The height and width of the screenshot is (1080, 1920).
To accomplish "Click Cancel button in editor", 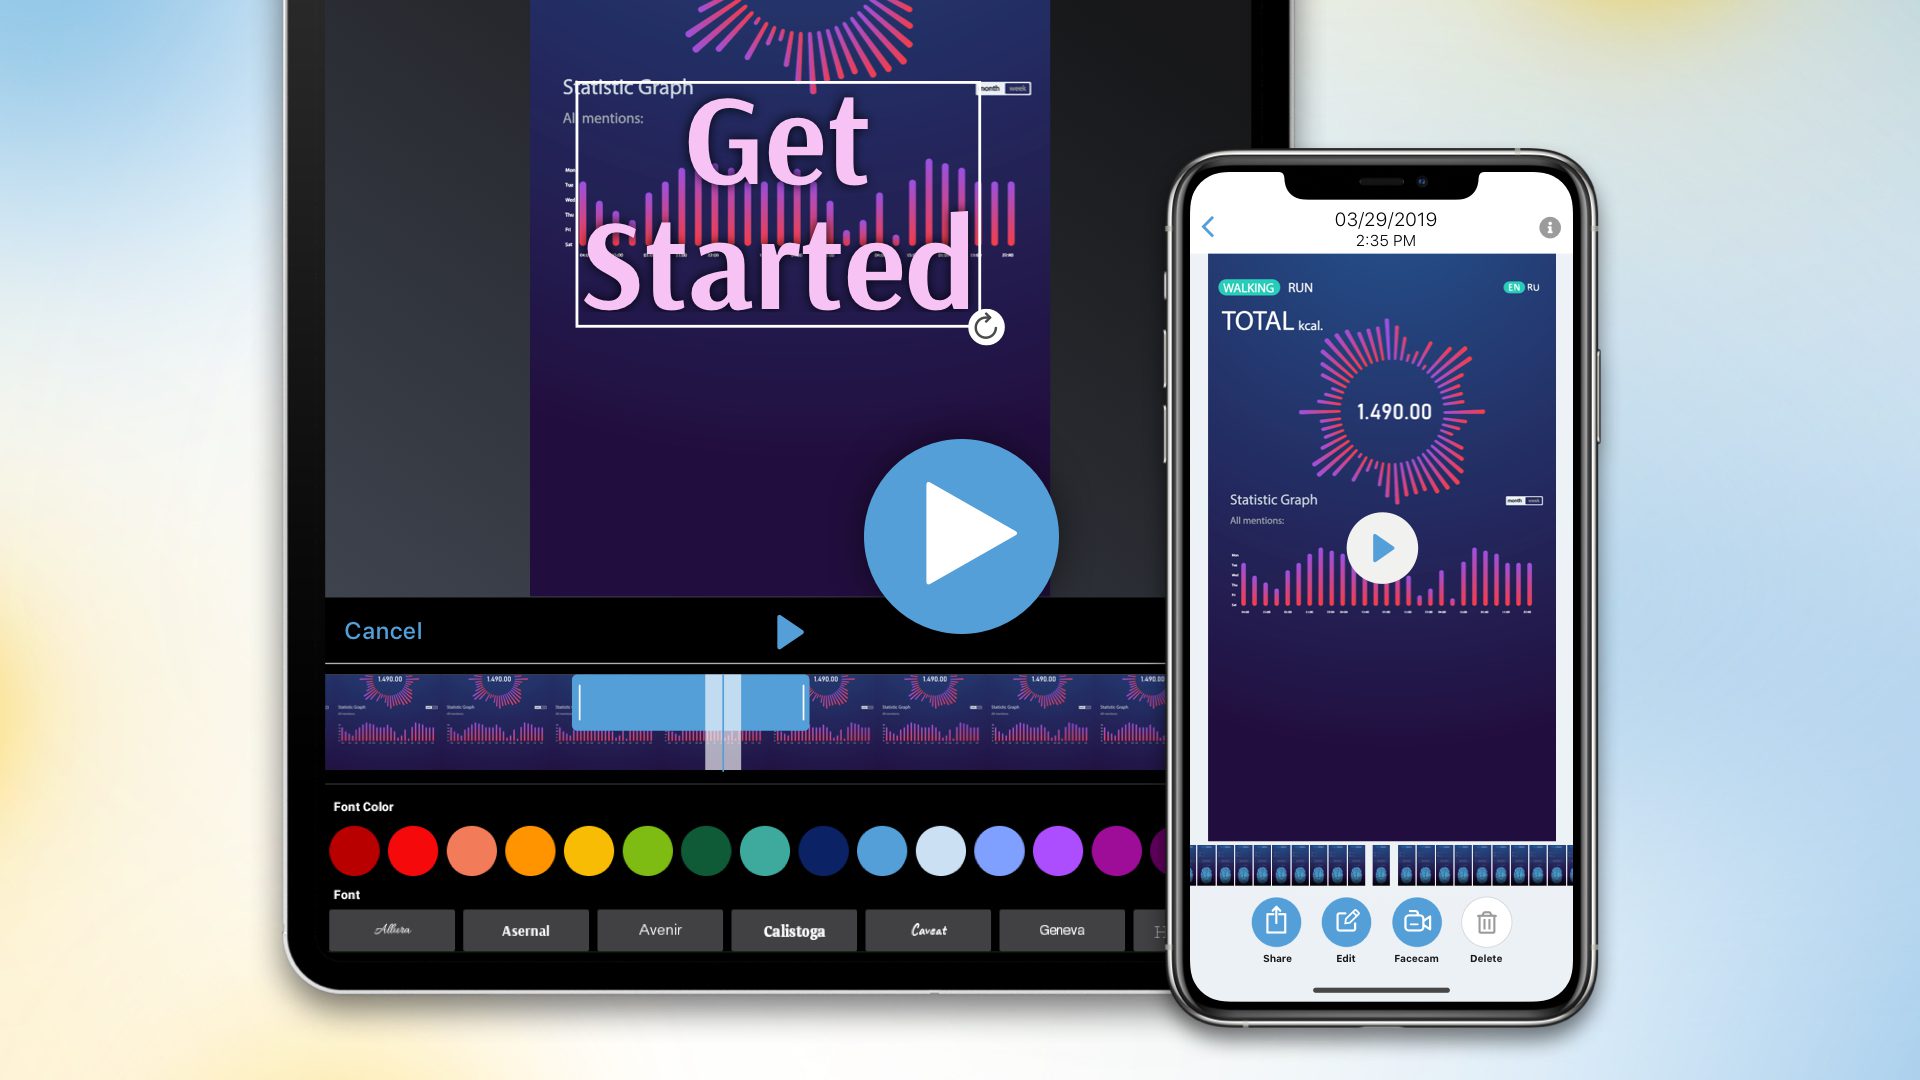I will point(381,630).
